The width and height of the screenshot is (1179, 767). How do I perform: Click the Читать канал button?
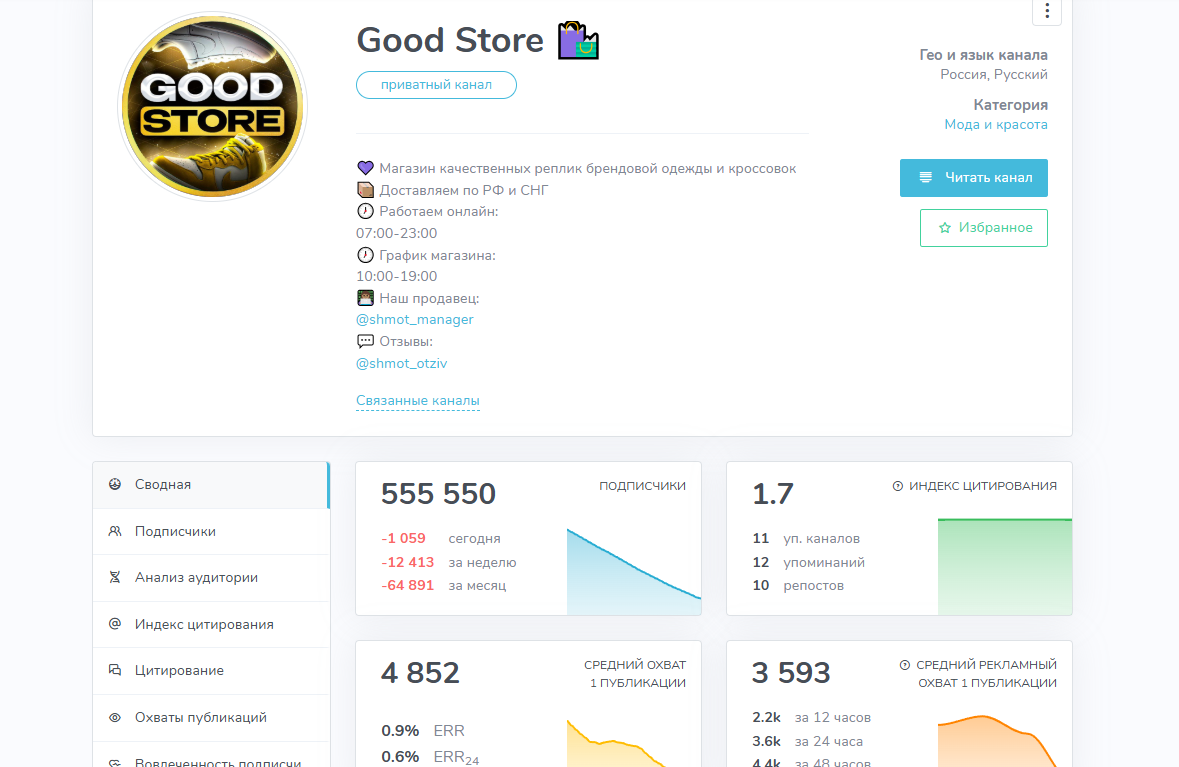974,177
